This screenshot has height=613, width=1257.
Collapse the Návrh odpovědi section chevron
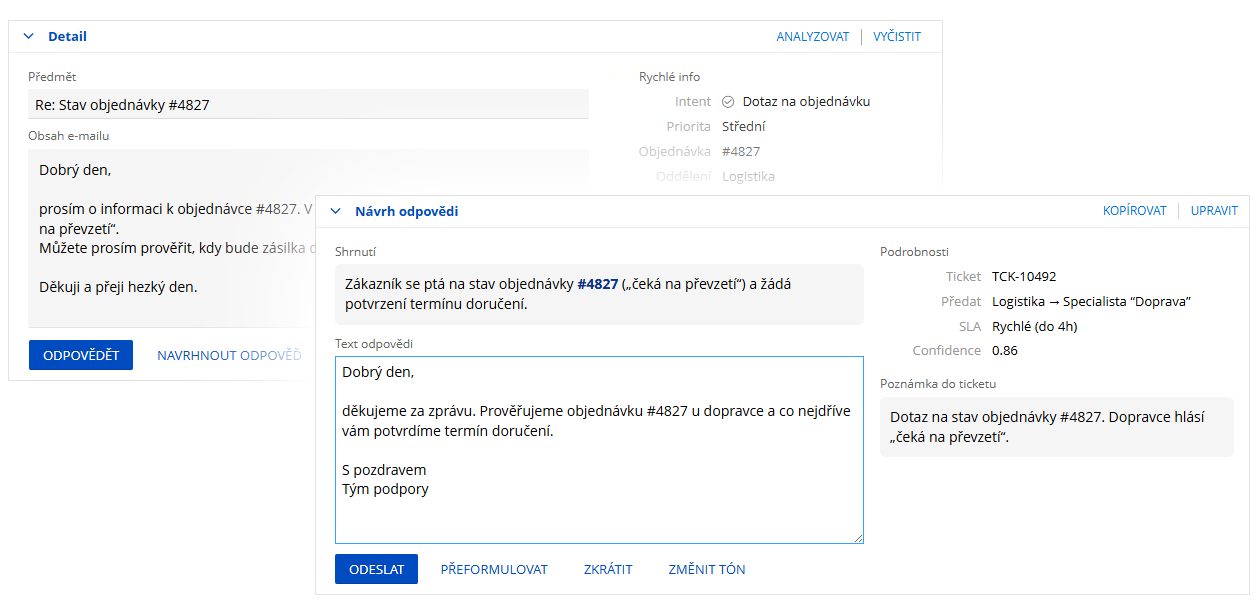click(x=336, y=212)
